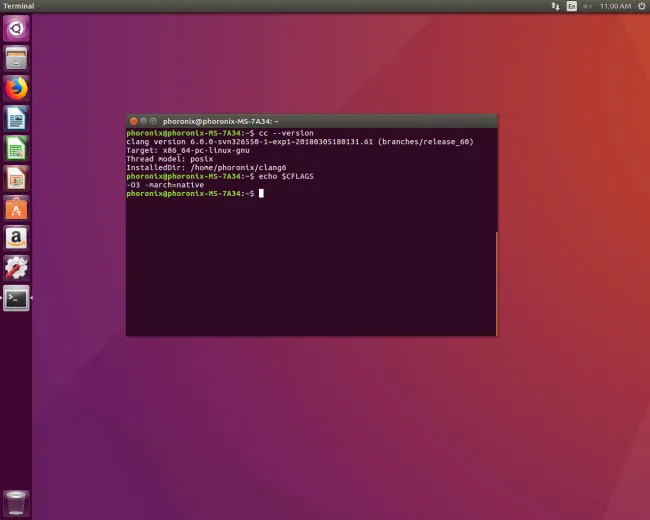Open LibreOffice Calc spreadsheet app

[16, 148]
